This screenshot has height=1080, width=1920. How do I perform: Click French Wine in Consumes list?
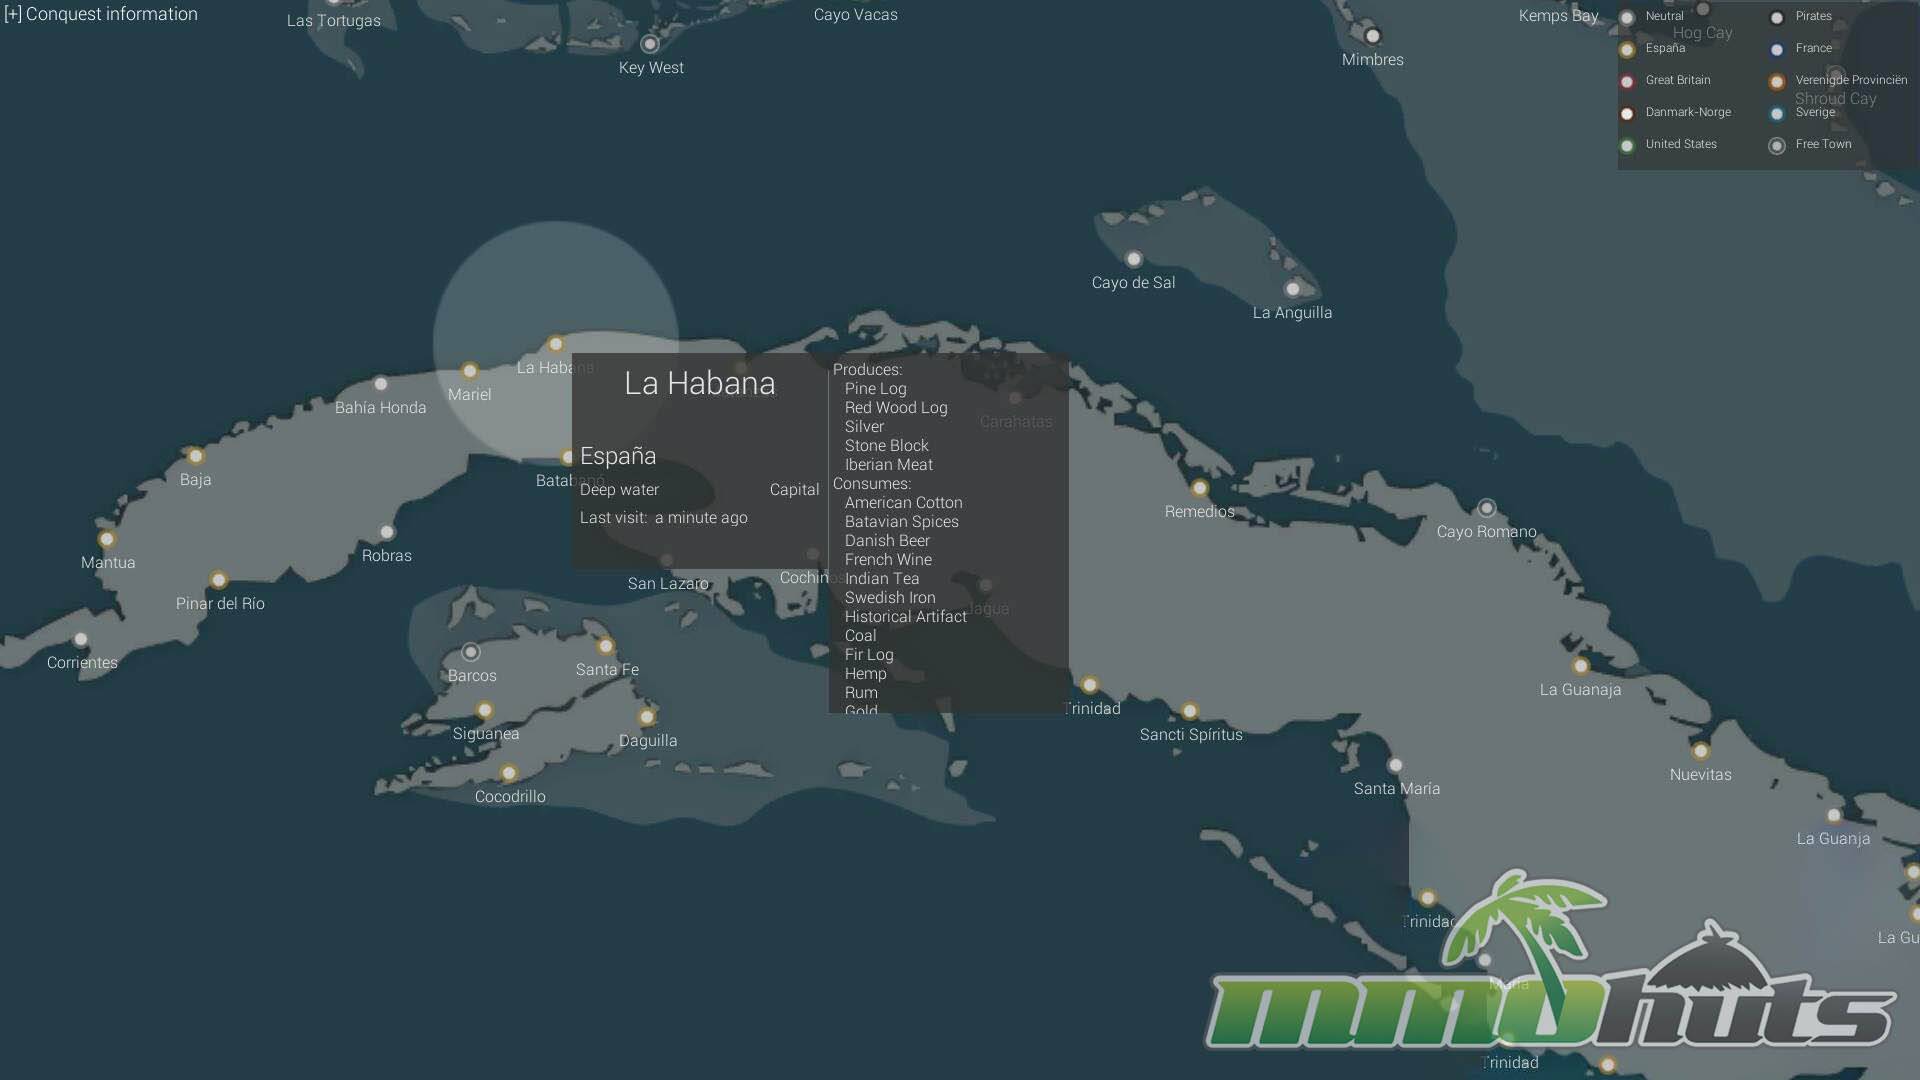pos(888,560)
